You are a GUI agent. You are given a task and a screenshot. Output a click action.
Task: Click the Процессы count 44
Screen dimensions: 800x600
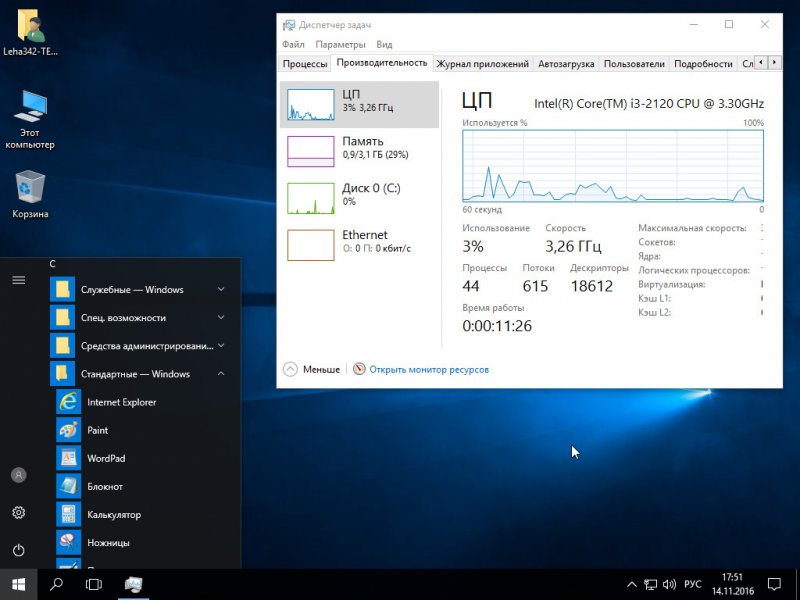[x=471, y=286]
